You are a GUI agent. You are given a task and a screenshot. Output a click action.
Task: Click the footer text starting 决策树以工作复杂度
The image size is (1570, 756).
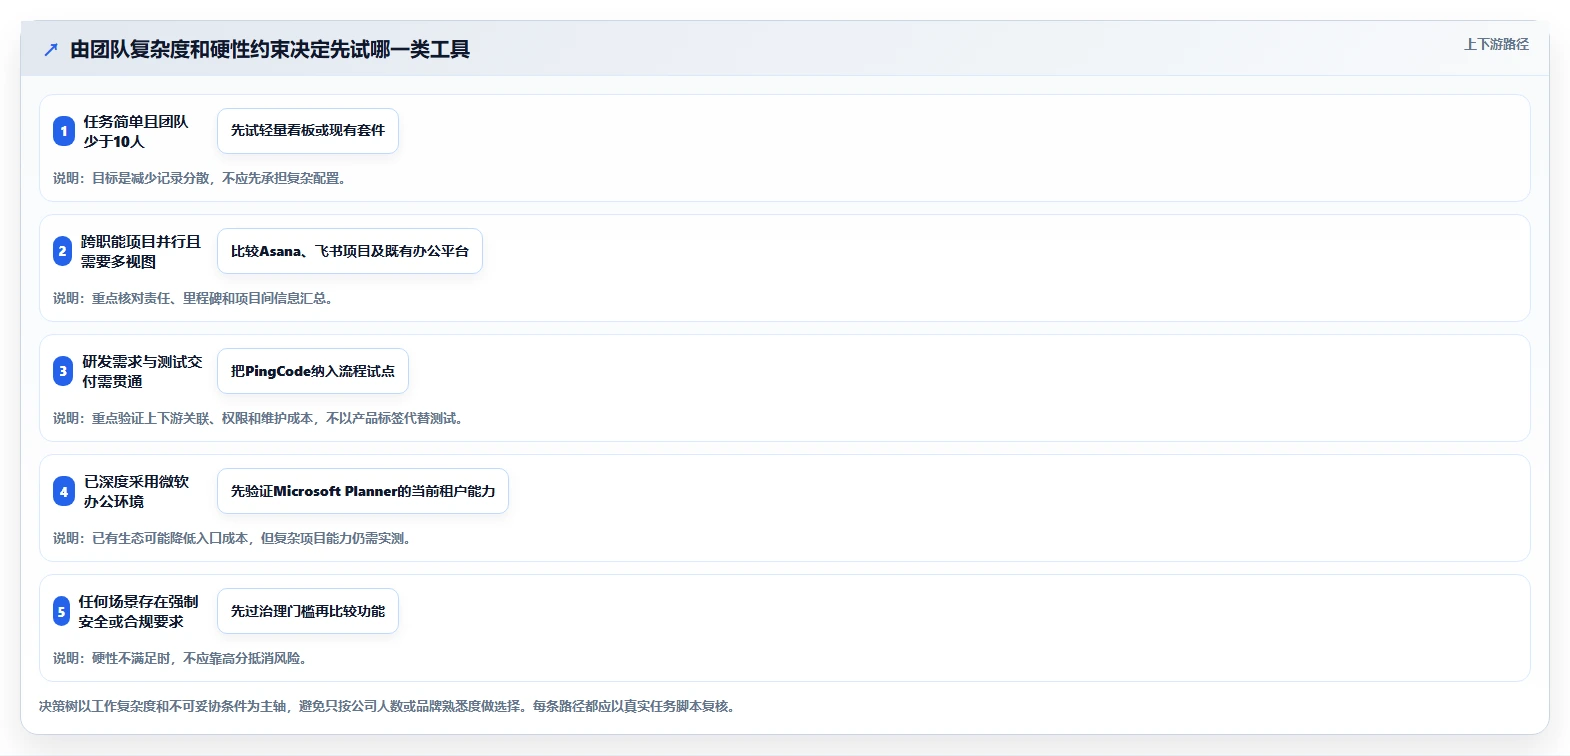[x=390, y=706]
